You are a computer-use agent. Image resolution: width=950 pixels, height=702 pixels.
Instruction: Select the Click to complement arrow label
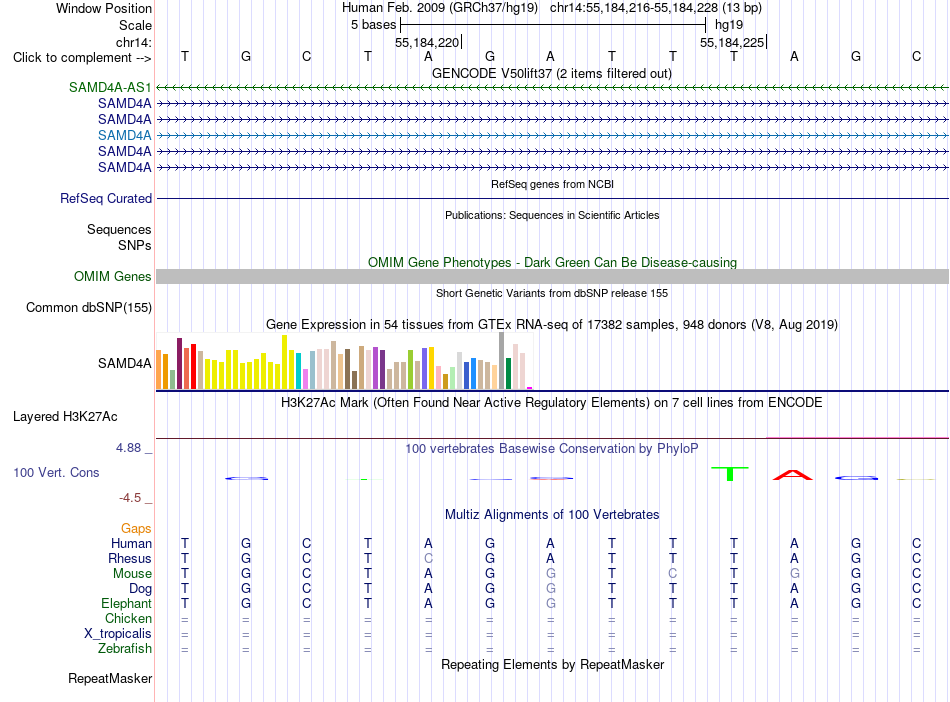(x=82, y=58)
